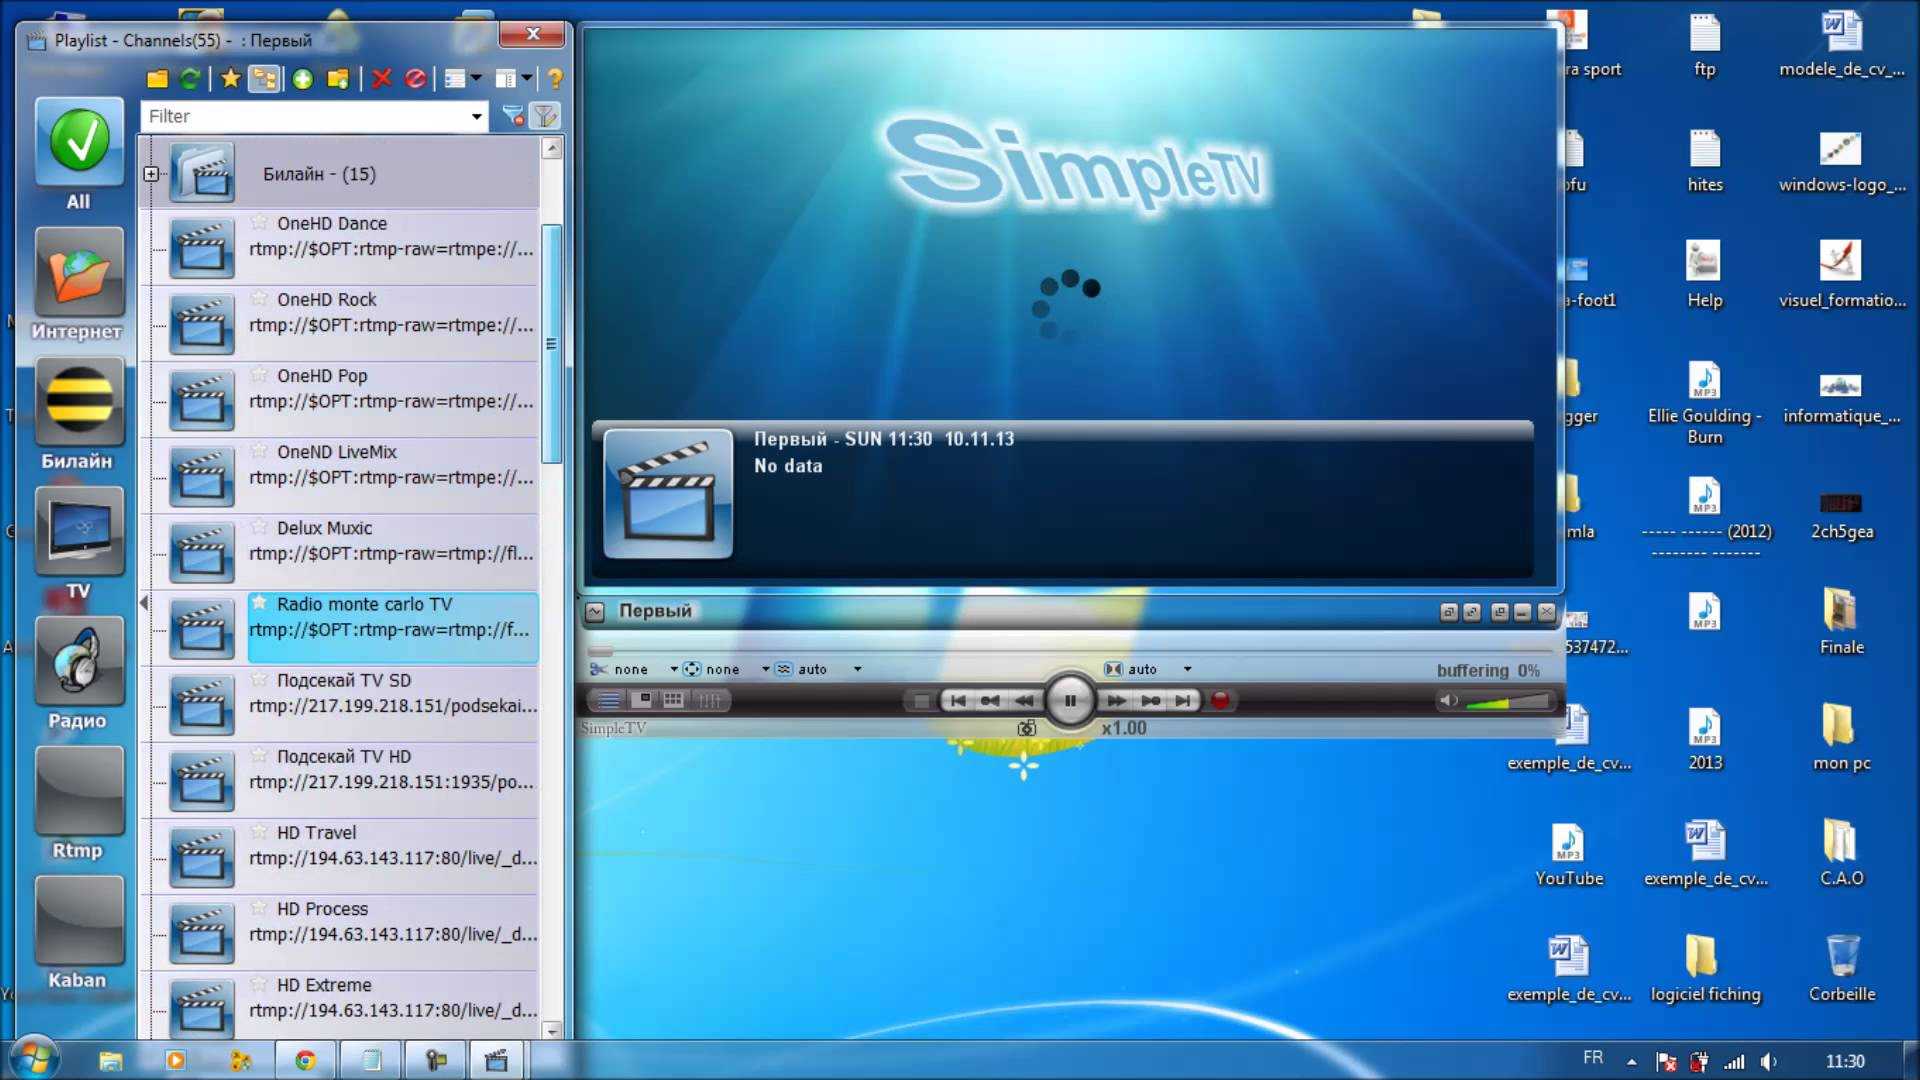Click the green add channel icon
1920x1080 pixels.
303,78
